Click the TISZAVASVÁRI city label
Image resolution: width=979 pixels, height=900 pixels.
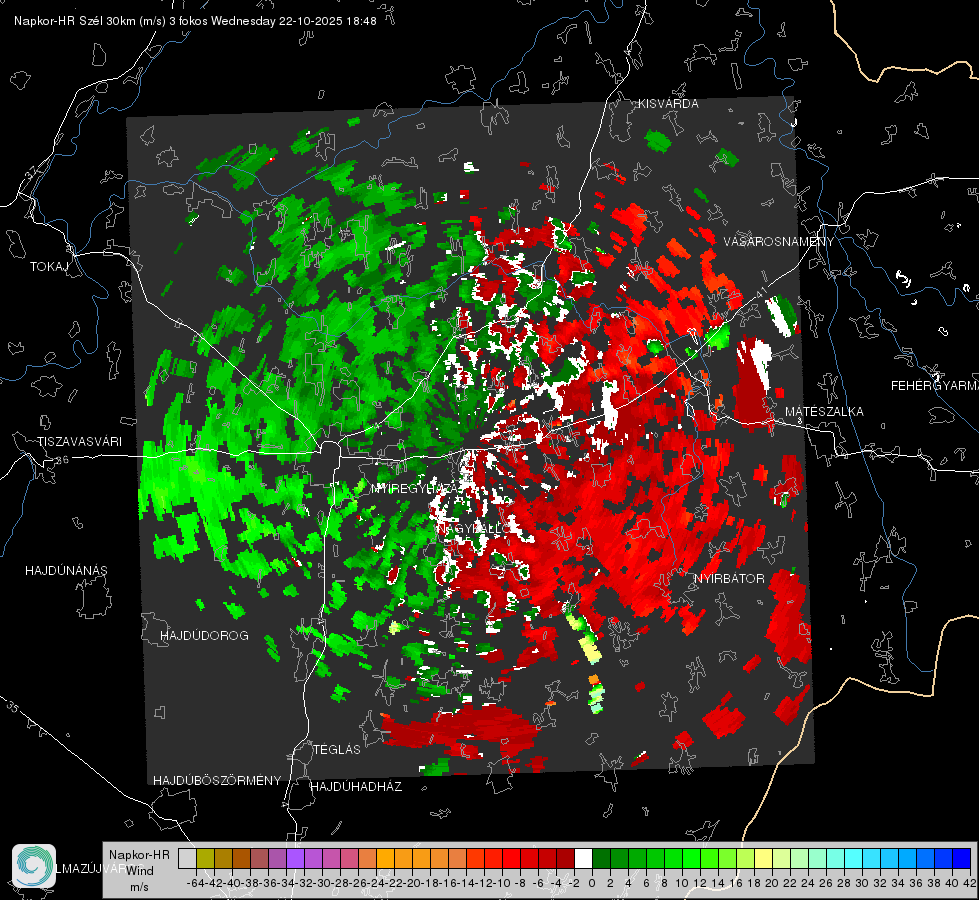[79, 442]
